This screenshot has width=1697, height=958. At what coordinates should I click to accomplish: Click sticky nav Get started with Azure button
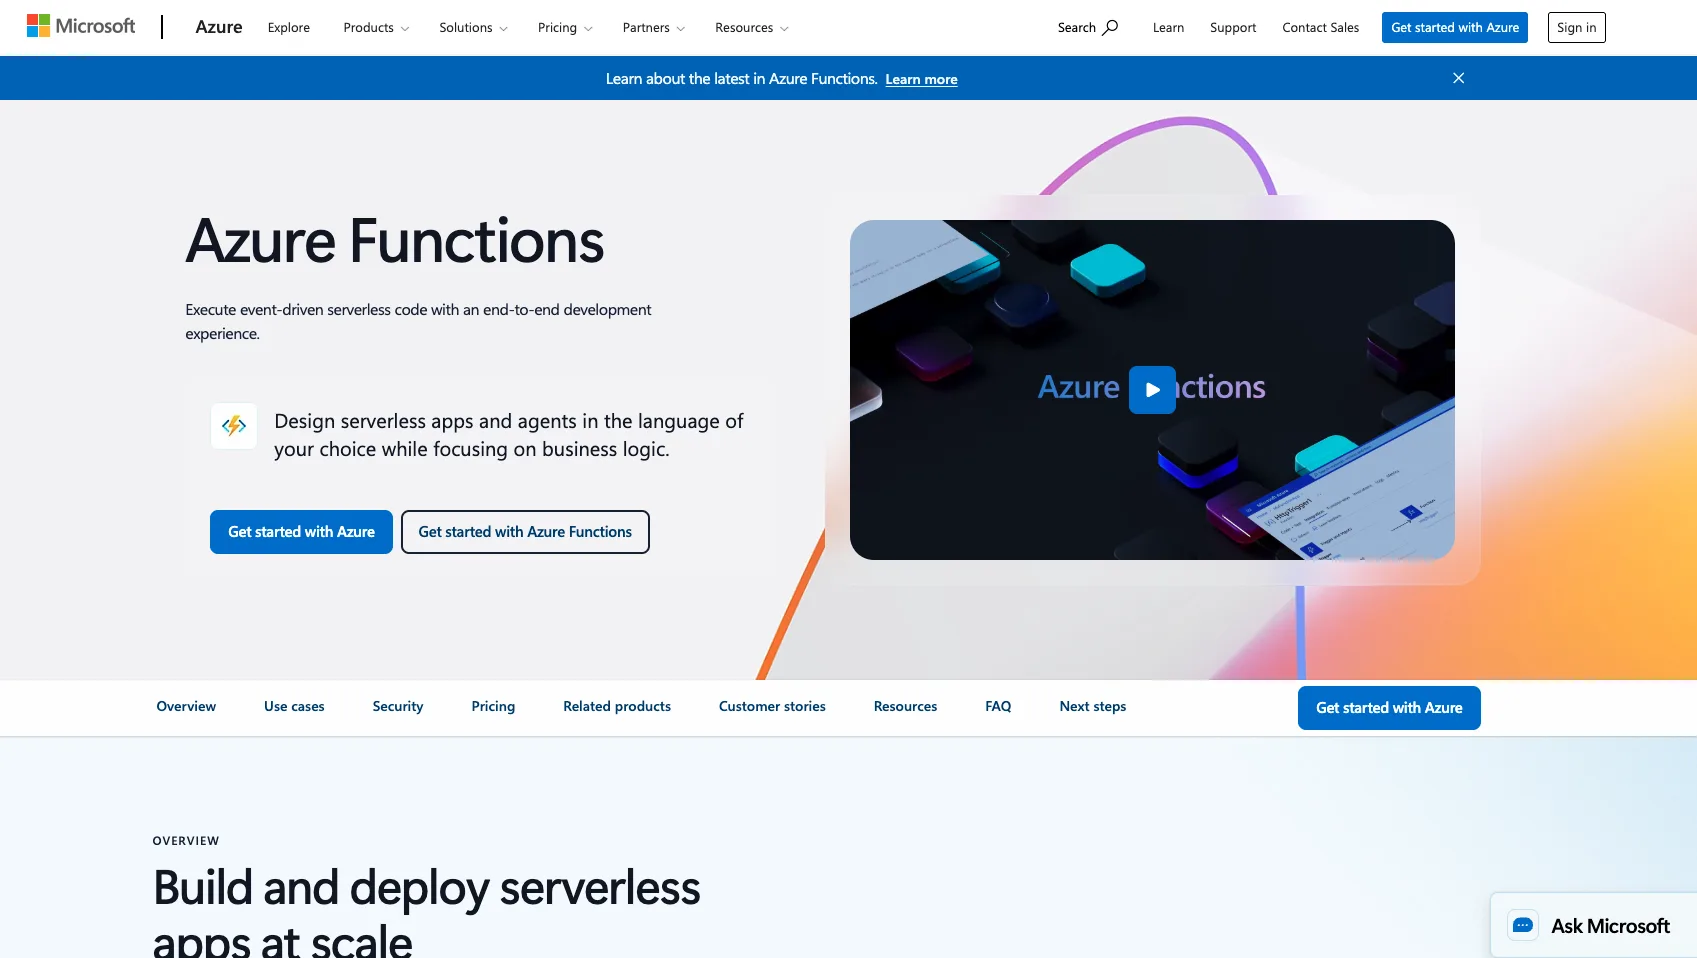click(1389, 708)
